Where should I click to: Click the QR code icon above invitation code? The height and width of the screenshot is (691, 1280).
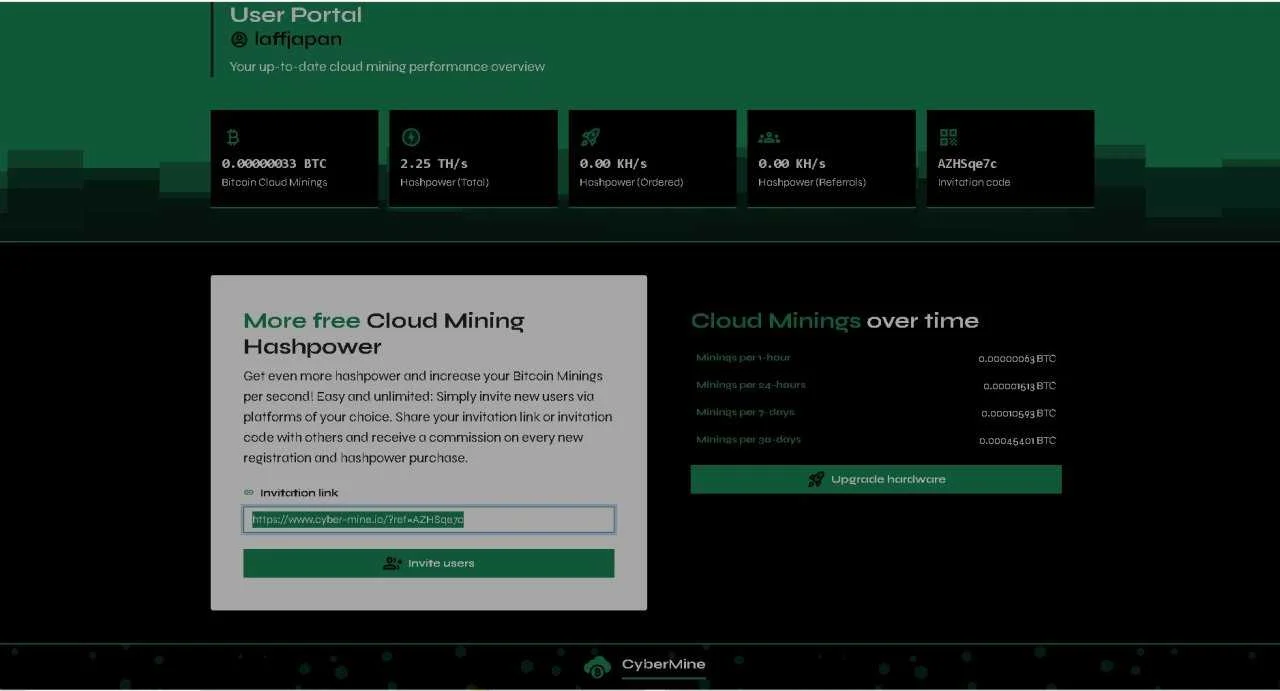tap(948, 137)
